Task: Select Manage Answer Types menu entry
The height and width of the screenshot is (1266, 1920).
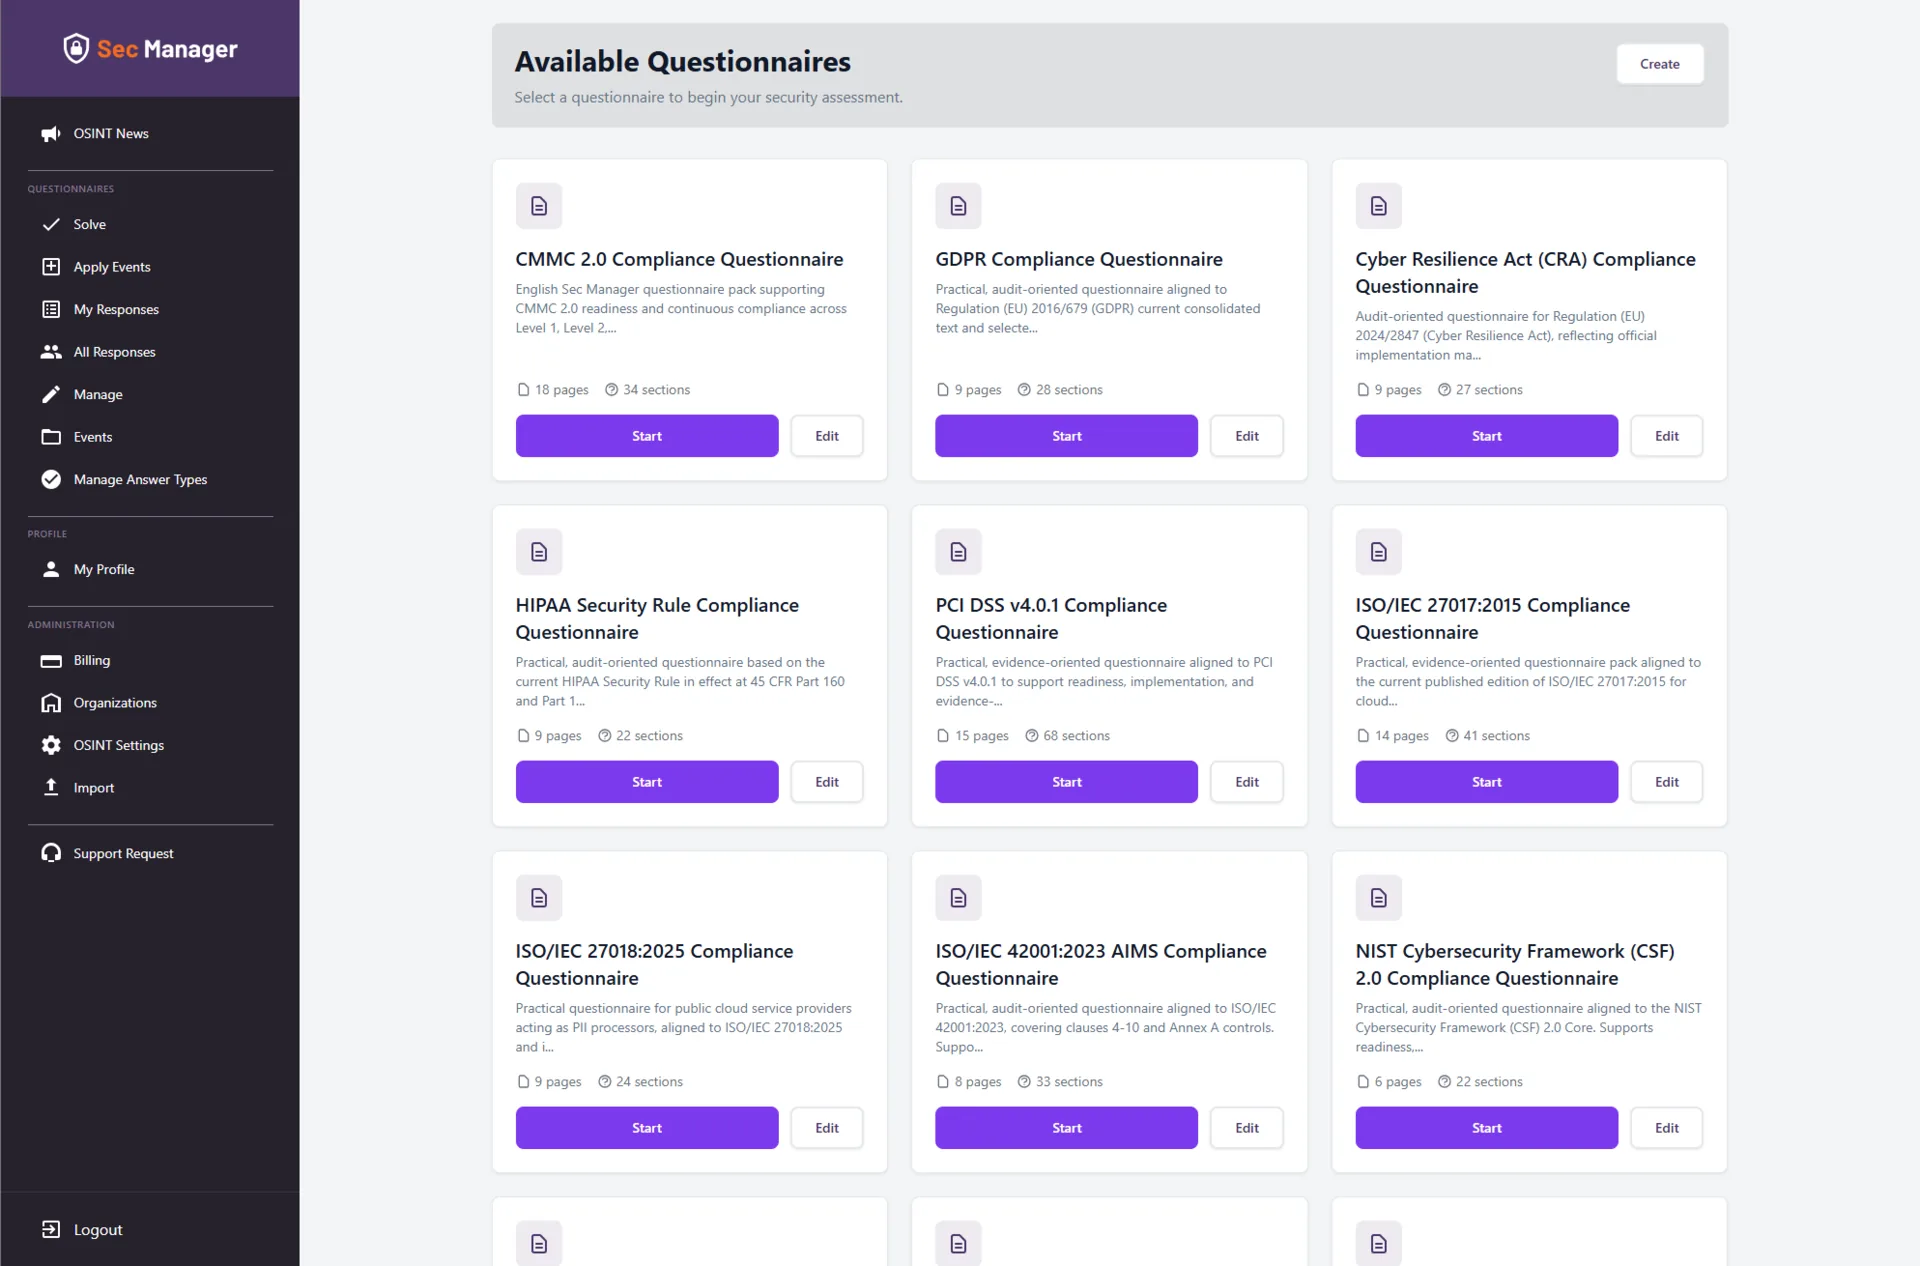Action: coord(150,480)
